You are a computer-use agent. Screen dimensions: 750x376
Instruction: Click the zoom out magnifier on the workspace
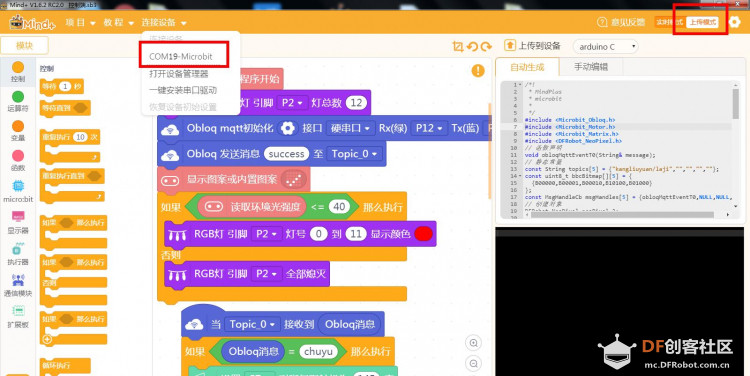[474, 364]
